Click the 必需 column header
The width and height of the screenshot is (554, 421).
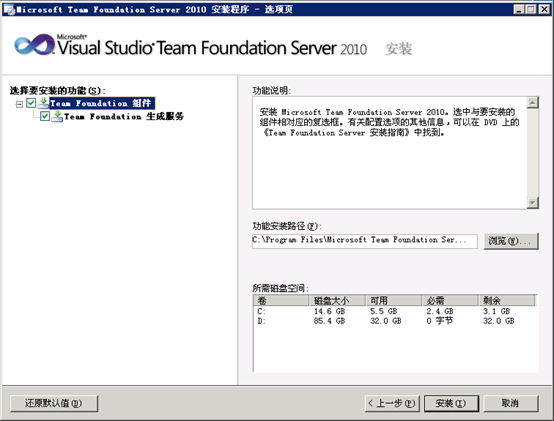point(450,301)
